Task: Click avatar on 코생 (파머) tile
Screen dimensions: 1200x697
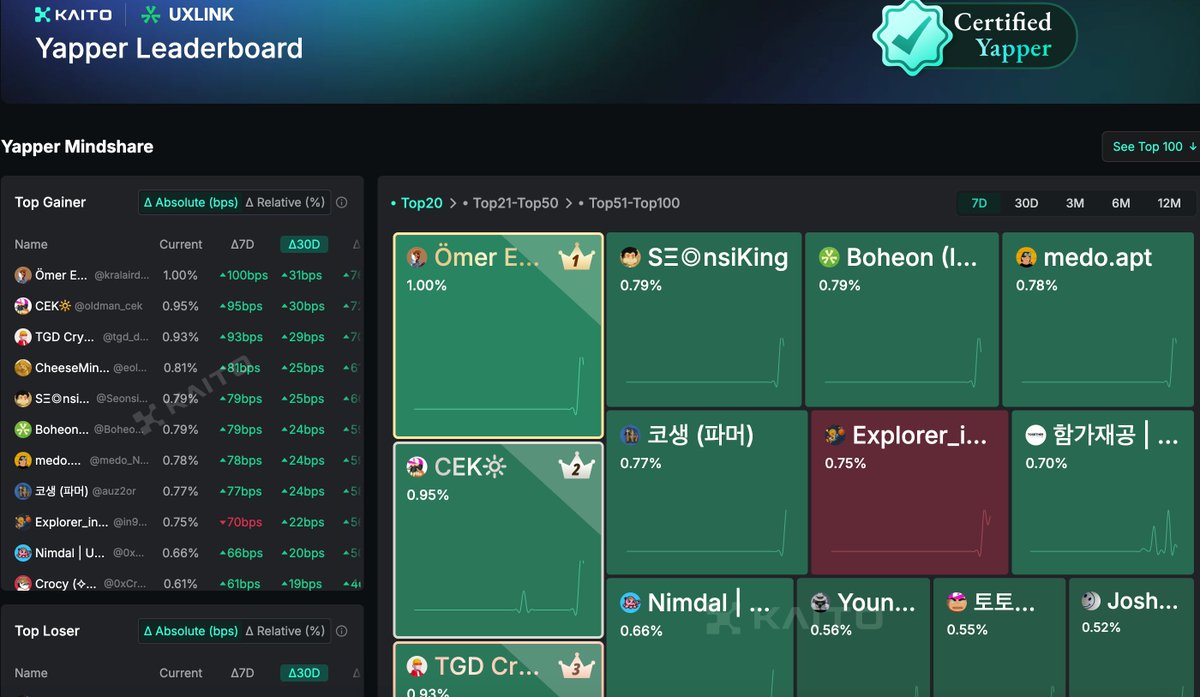Action: coord(630,435)
